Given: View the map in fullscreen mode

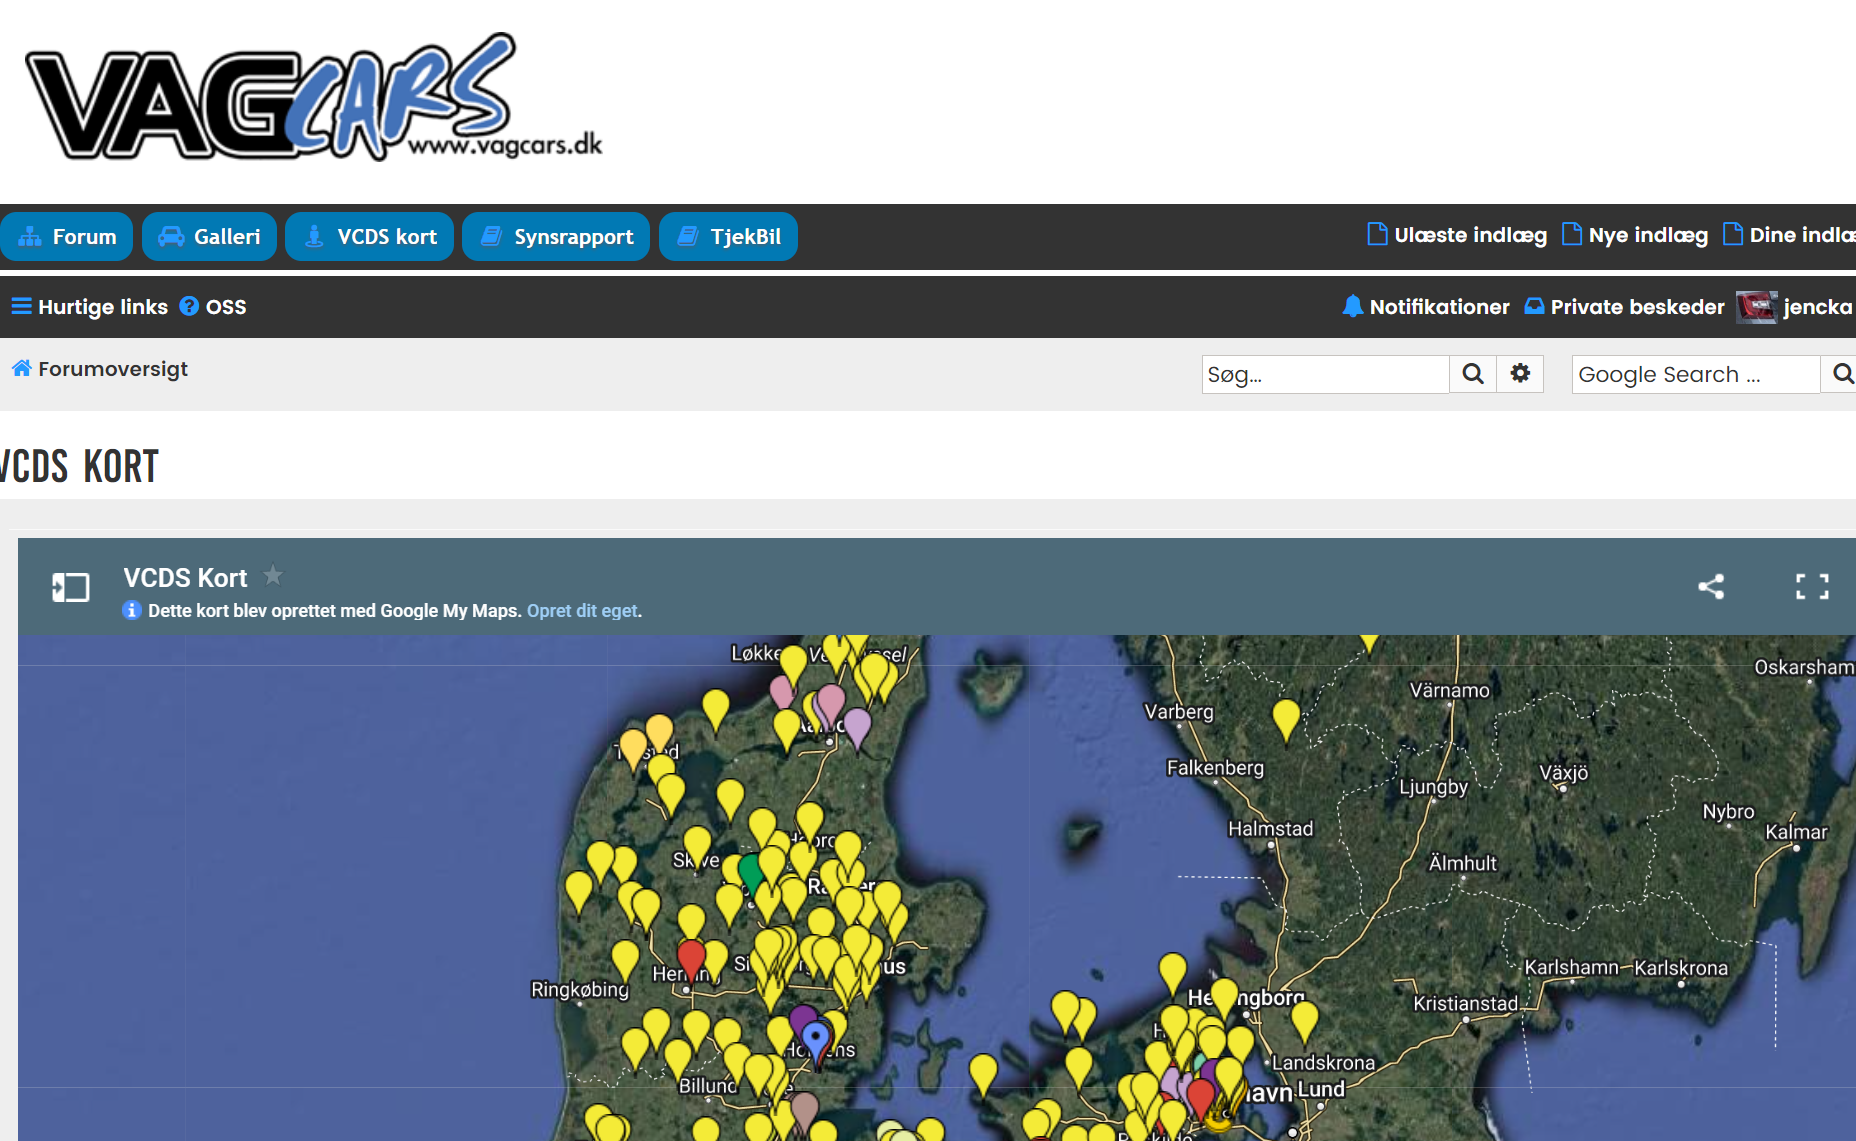Looking at the screenshot, I should click(1811, 587).
